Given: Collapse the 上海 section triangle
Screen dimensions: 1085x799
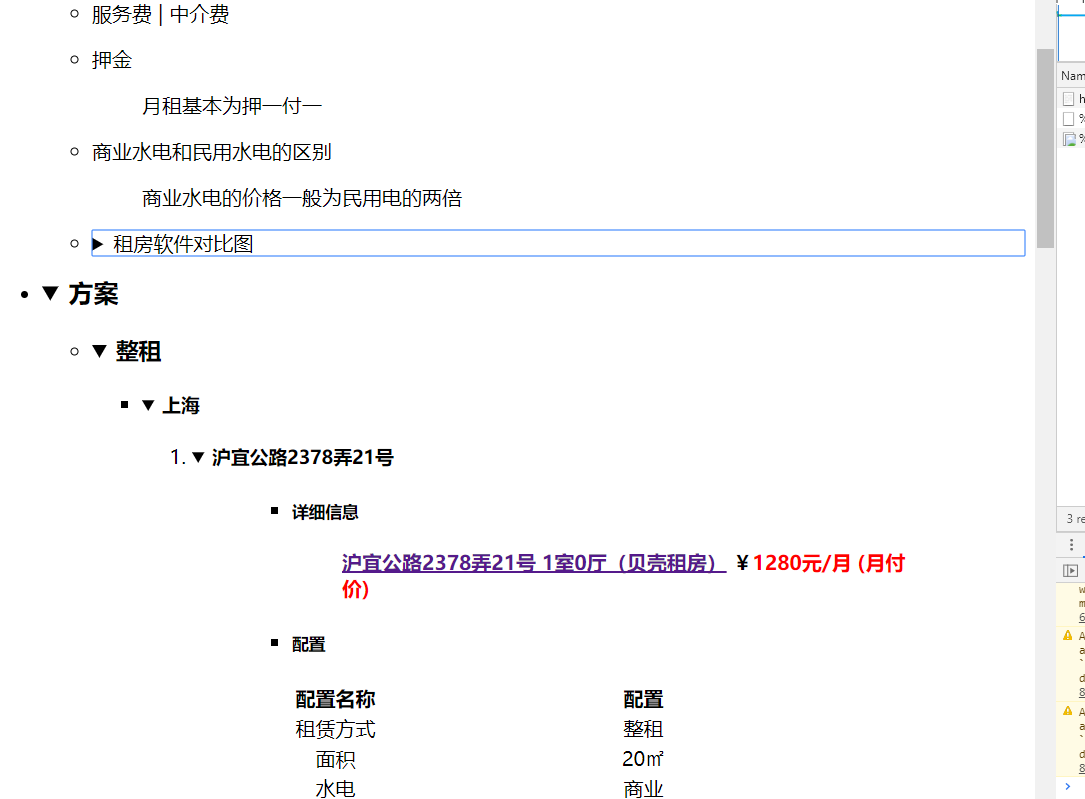Looking at the screenshot, I should [x=148, y=405].
